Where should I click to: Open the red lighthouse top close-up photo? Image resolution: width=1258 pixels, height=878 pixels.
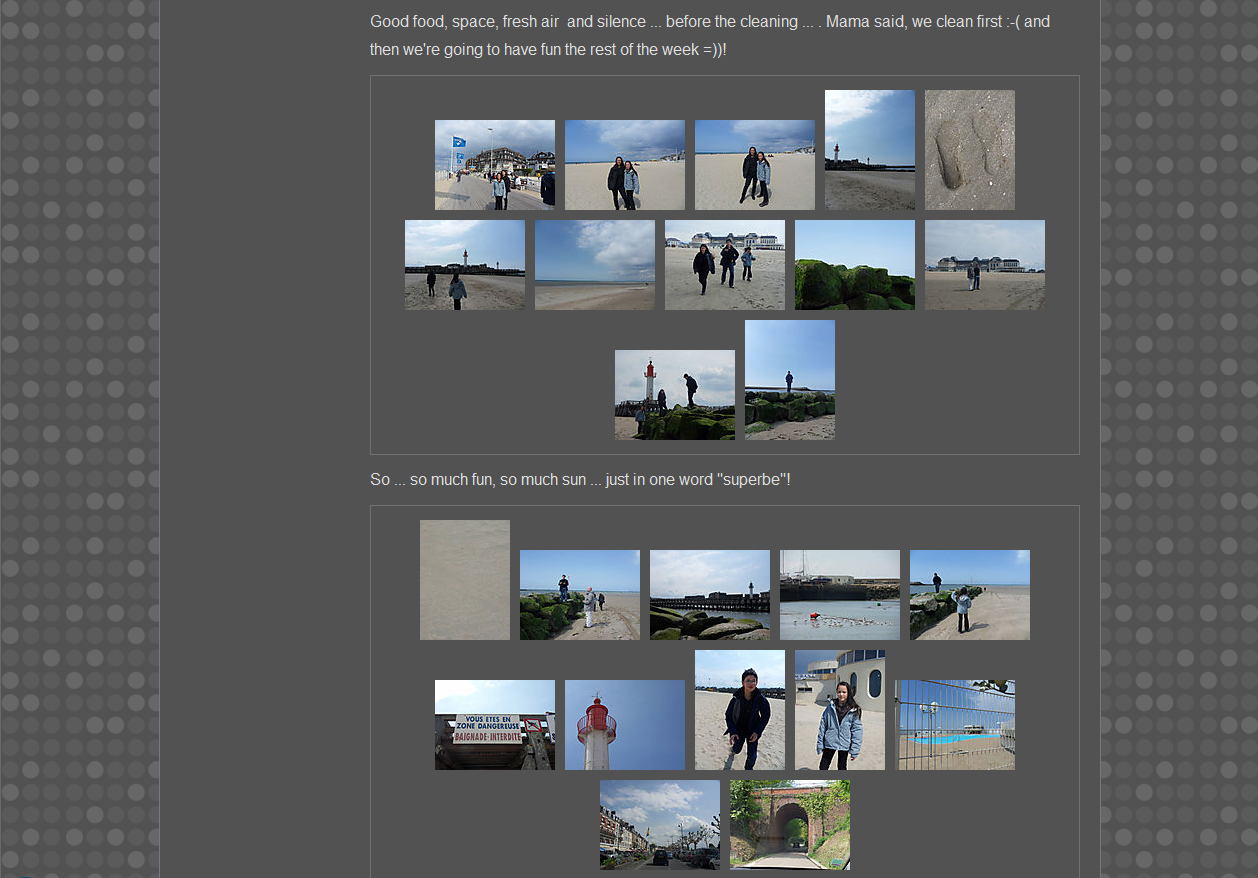point(624,725)
